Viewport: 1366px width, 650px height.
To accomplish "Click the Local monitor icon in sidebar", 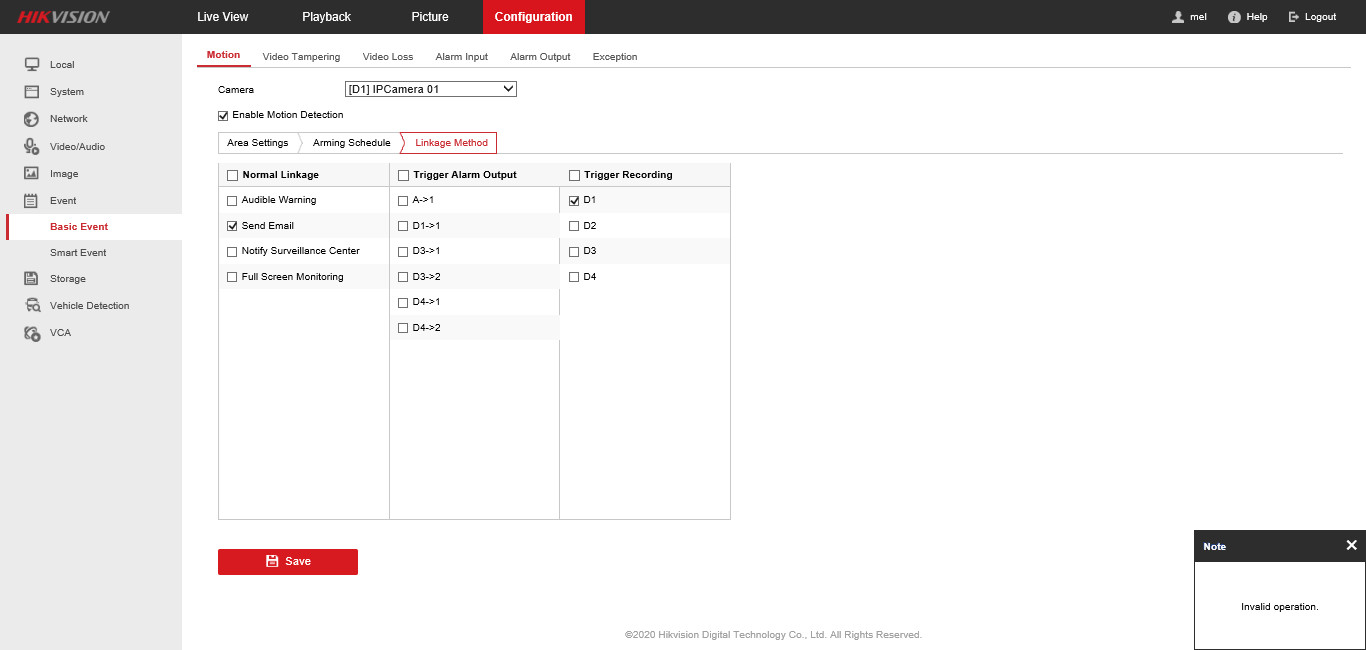I will [32, 65].
